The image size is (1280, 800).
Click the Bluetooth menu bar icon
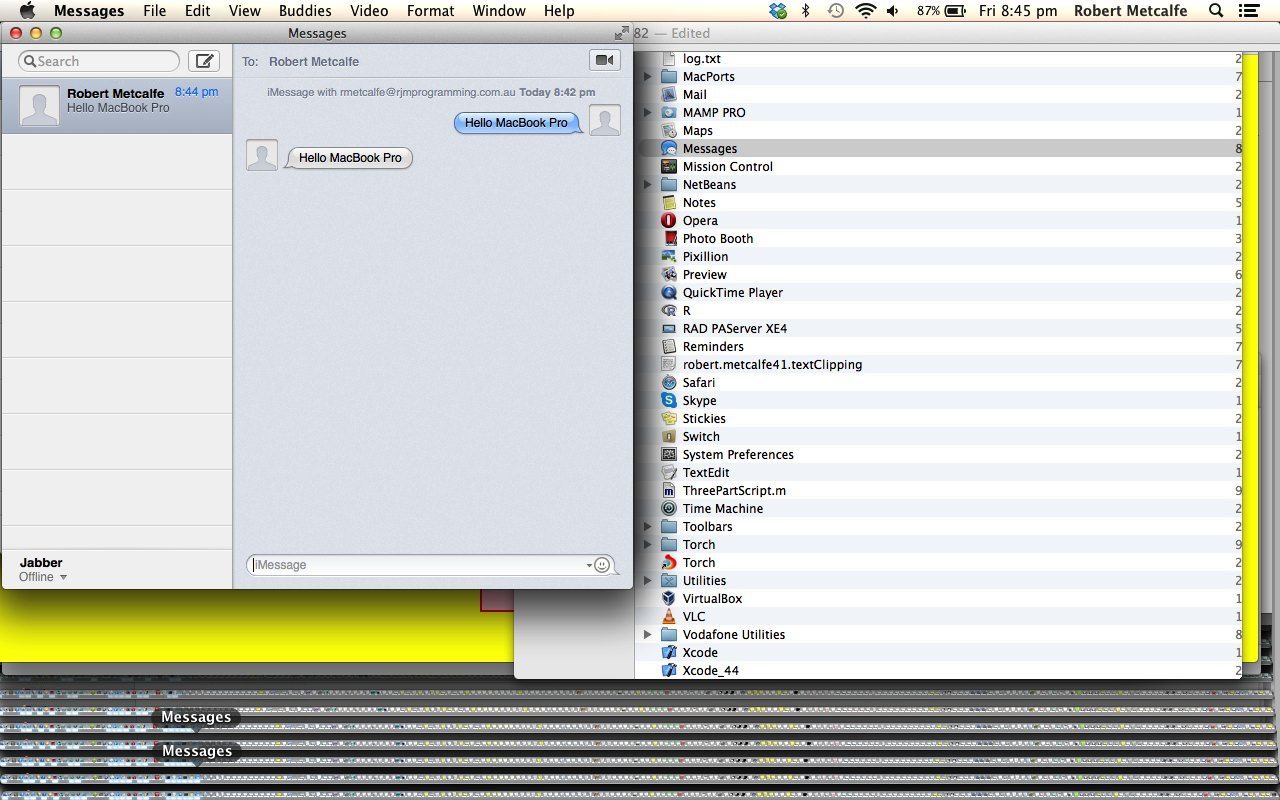pos(806,11)
